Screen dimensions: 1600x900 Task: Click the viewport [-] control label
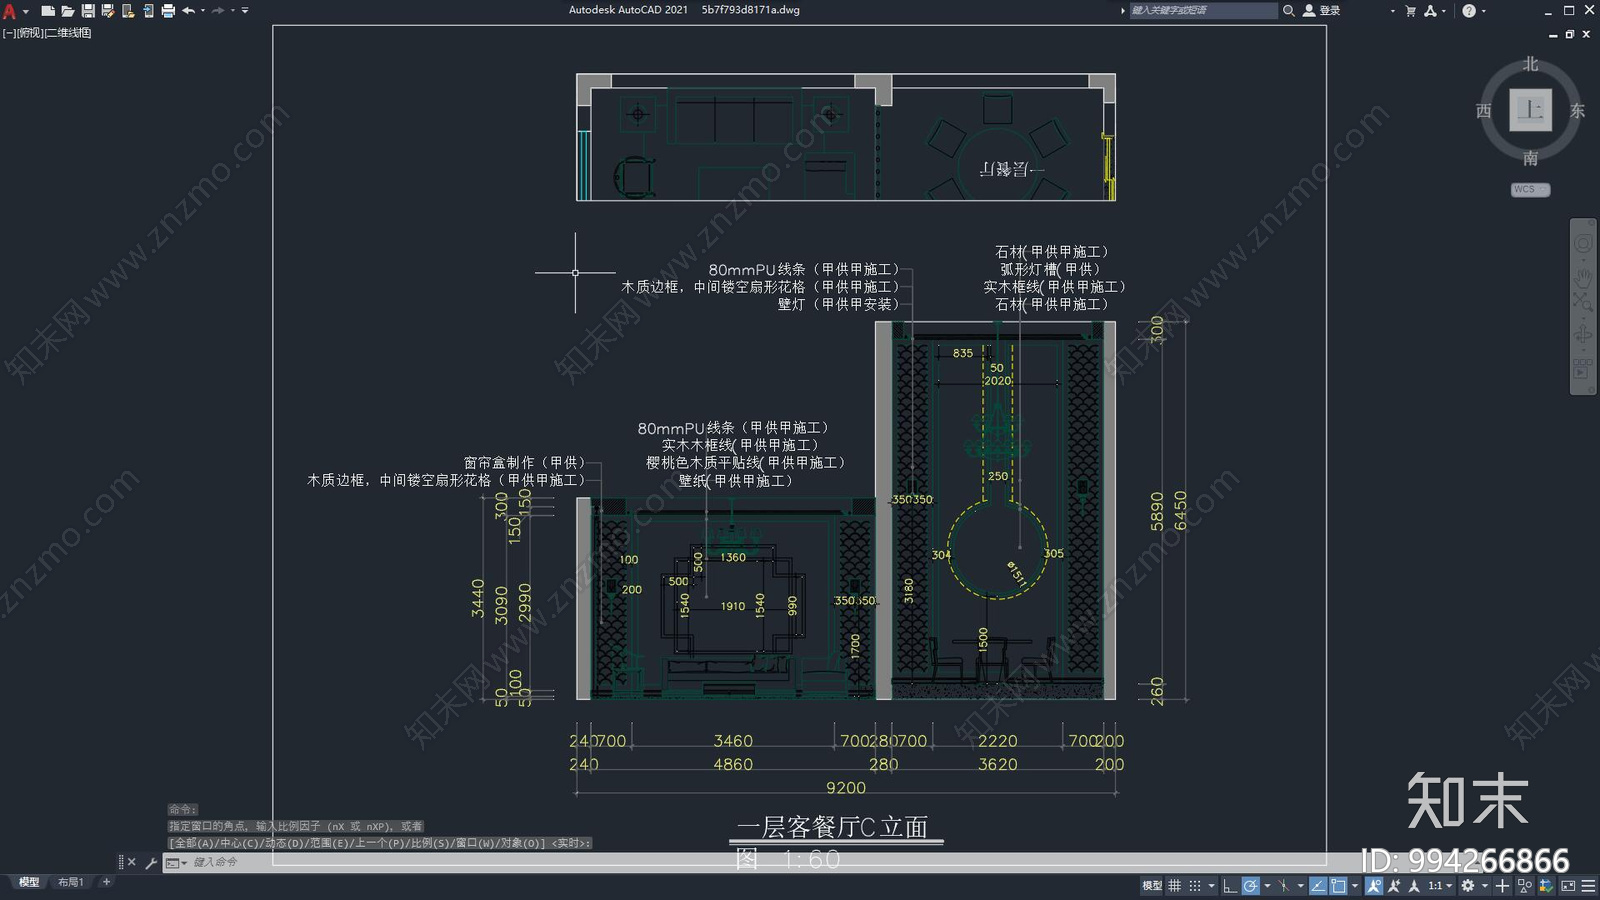click(x=9, y=33)
